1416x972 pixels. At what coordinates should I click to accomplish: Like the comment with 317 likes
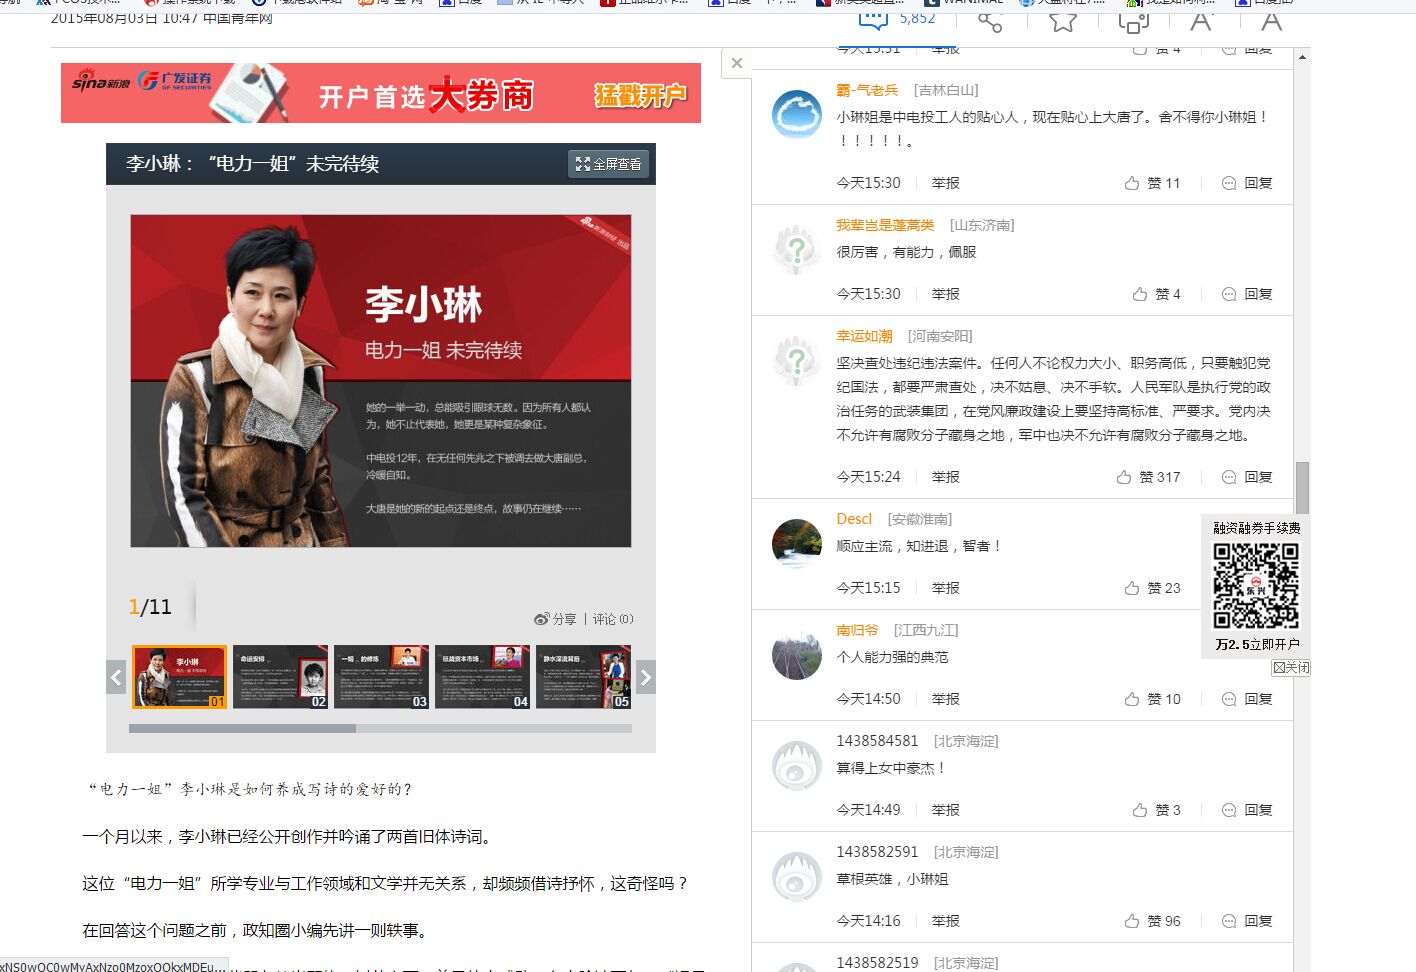click(x=1148, y=477)
